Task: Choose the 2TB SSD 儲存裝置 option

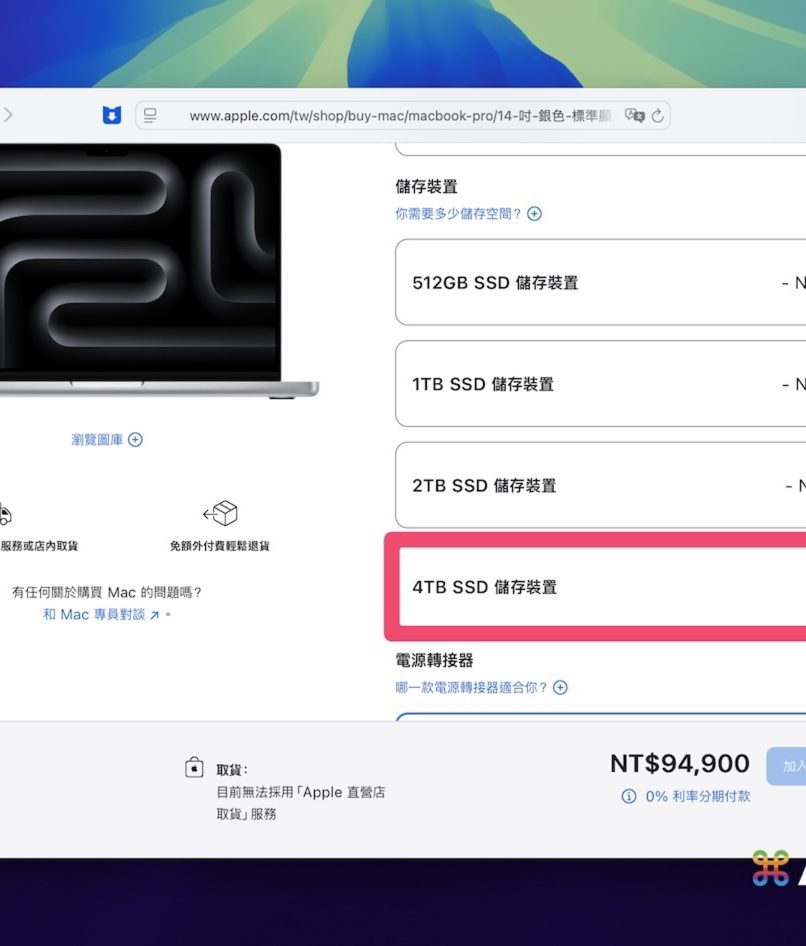Action: point(600,486)
